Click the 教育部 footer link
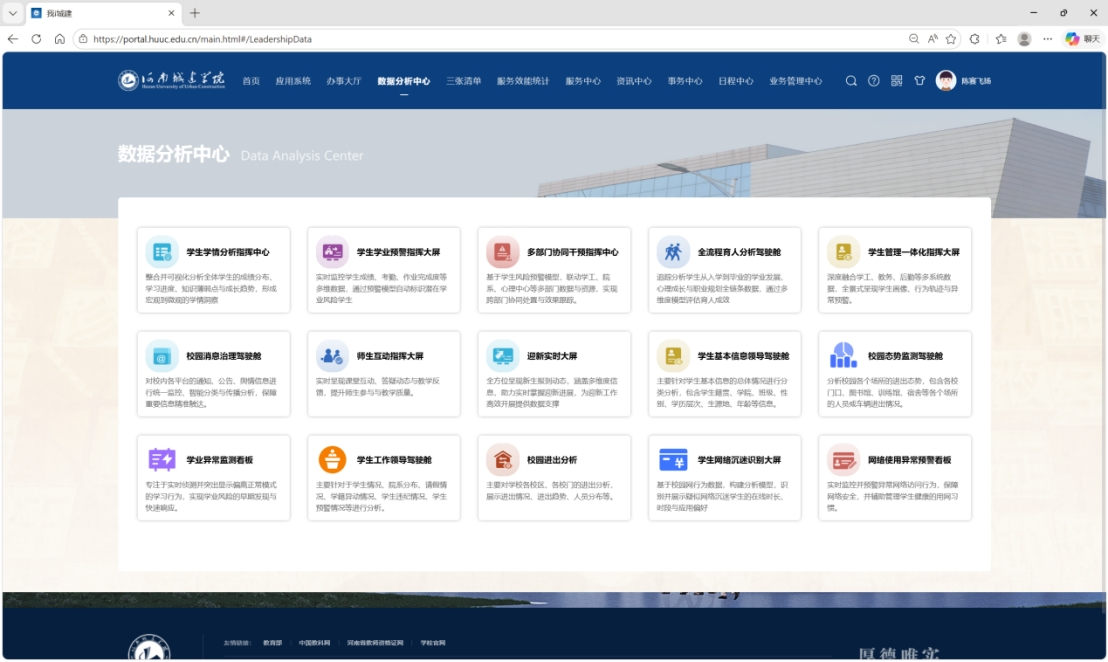1108x662 pixels. pos(272,643)
